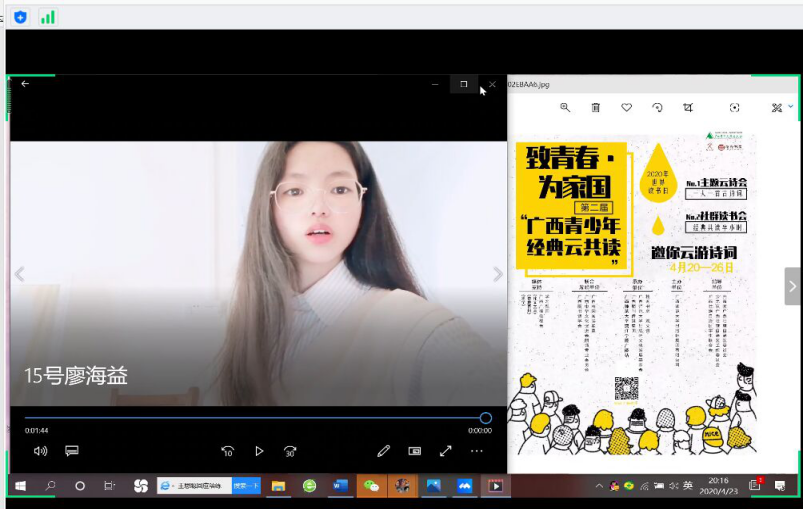Expand the edit and create dropdown arrow
Viewport: 804px width, 510px height.
tap(791, 107)
